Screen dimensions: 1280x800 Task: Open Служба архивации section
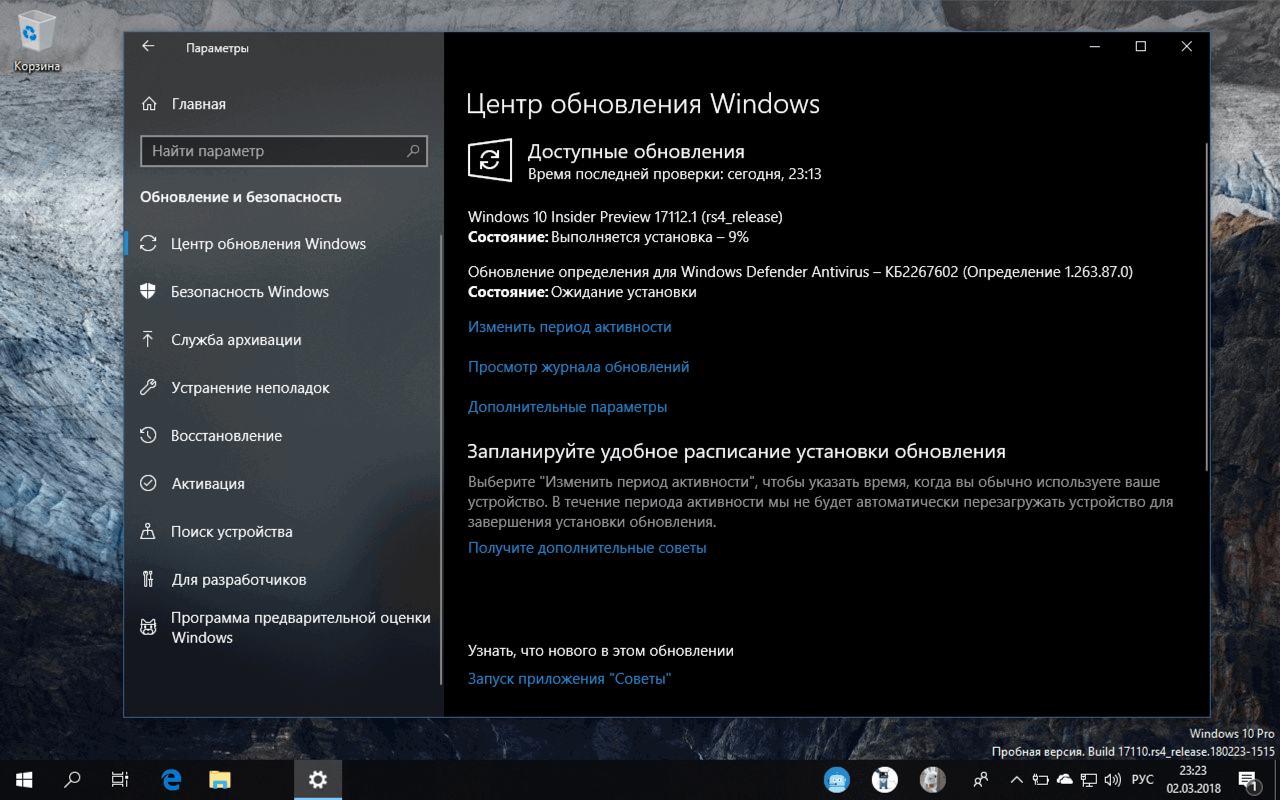click(x=282, y=340)
